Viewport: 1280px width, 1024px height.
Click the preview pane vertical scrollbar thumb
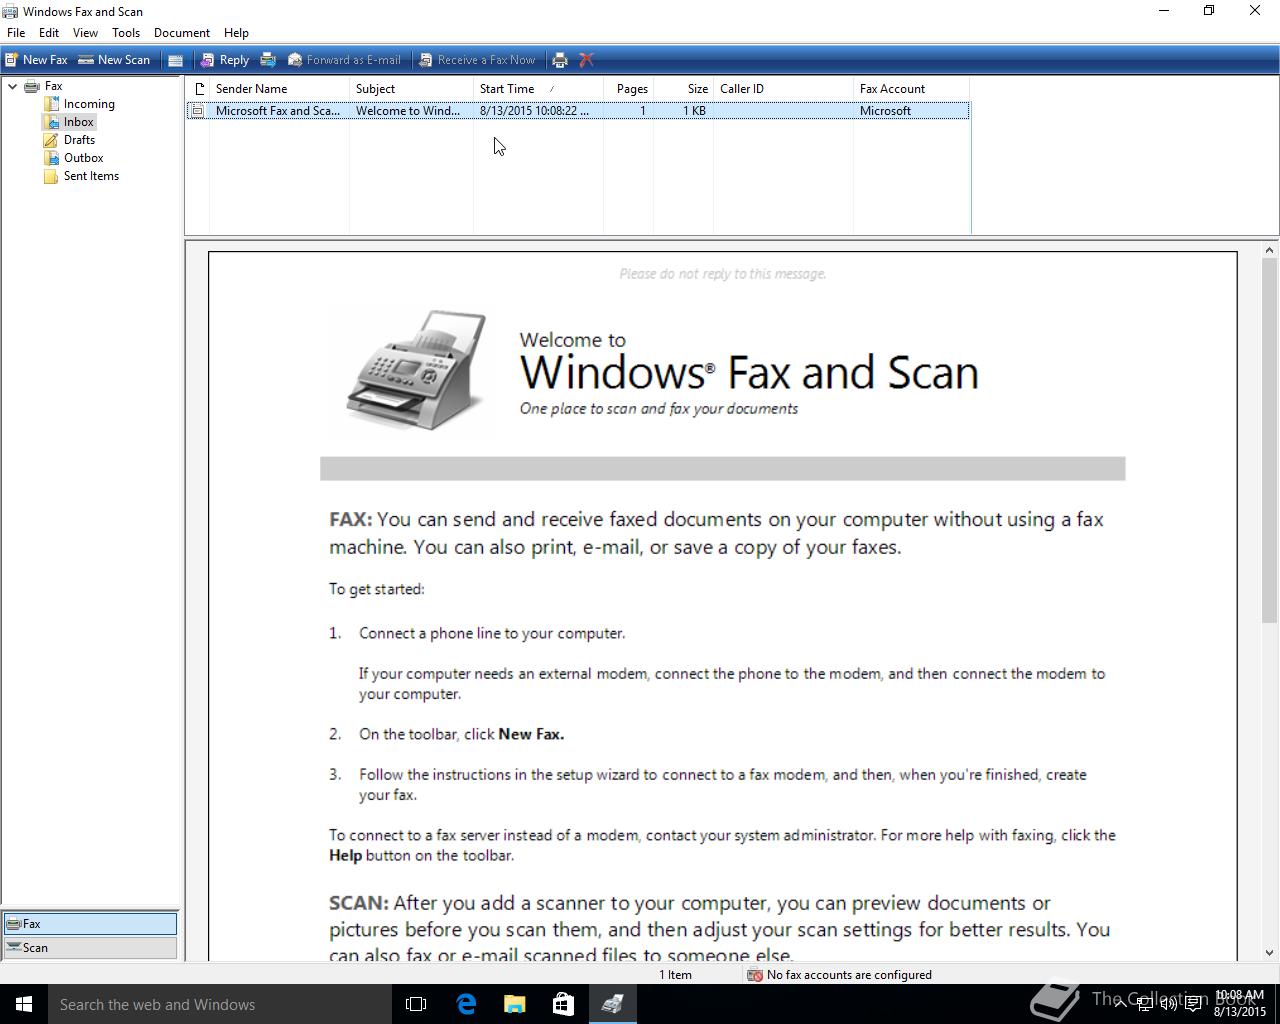click(1270, 442)
